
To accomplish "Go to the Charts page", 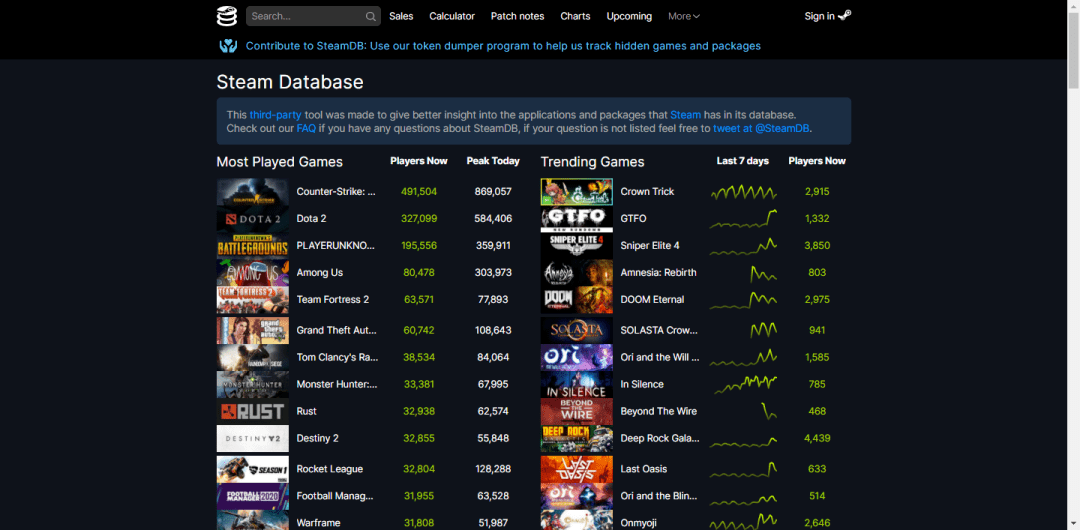I will [x=575, y=16].
